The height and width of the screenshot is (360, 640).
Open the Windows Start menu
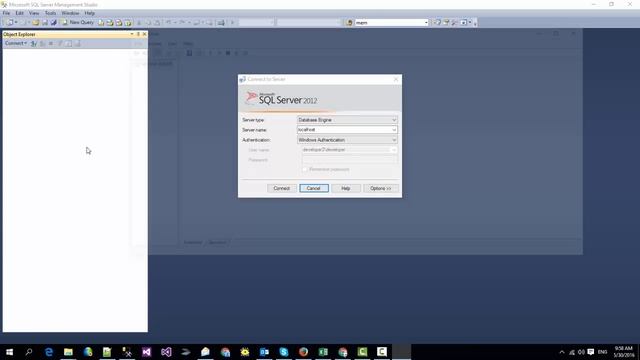[9, 352]
